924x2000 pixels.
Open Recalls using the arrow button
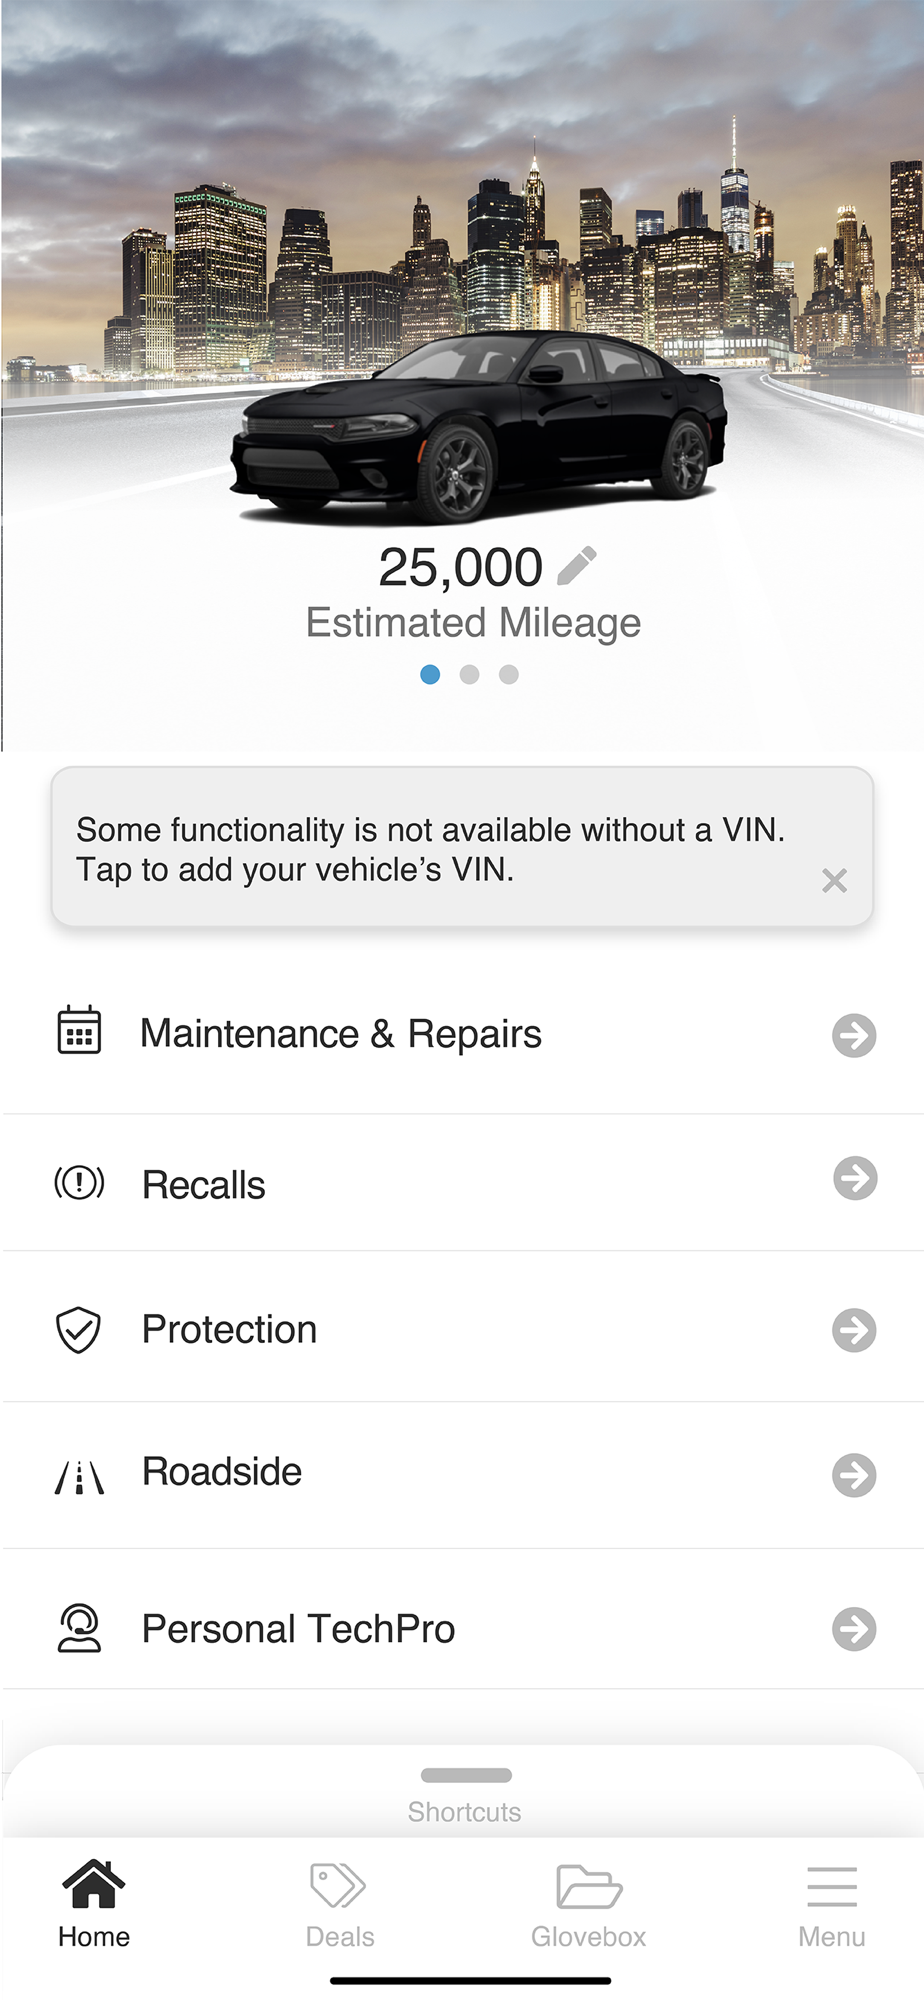(x=855, y=1178)
